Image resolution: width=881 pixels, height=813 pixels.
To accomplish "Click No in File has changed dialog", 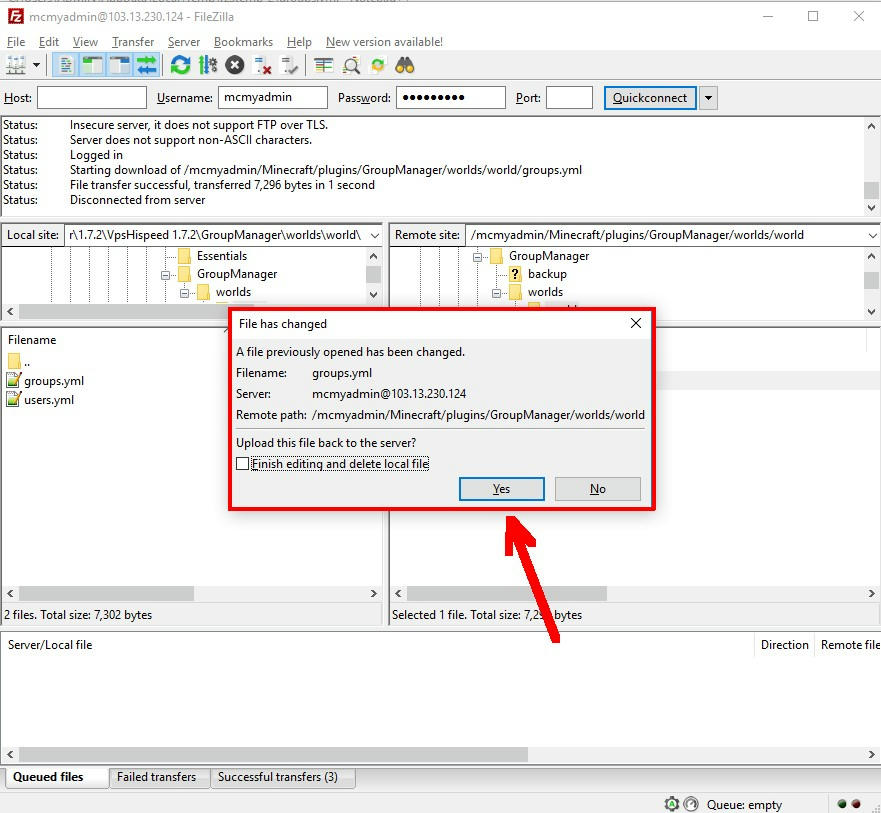I will pyautogui.click(x=598, y=489).
